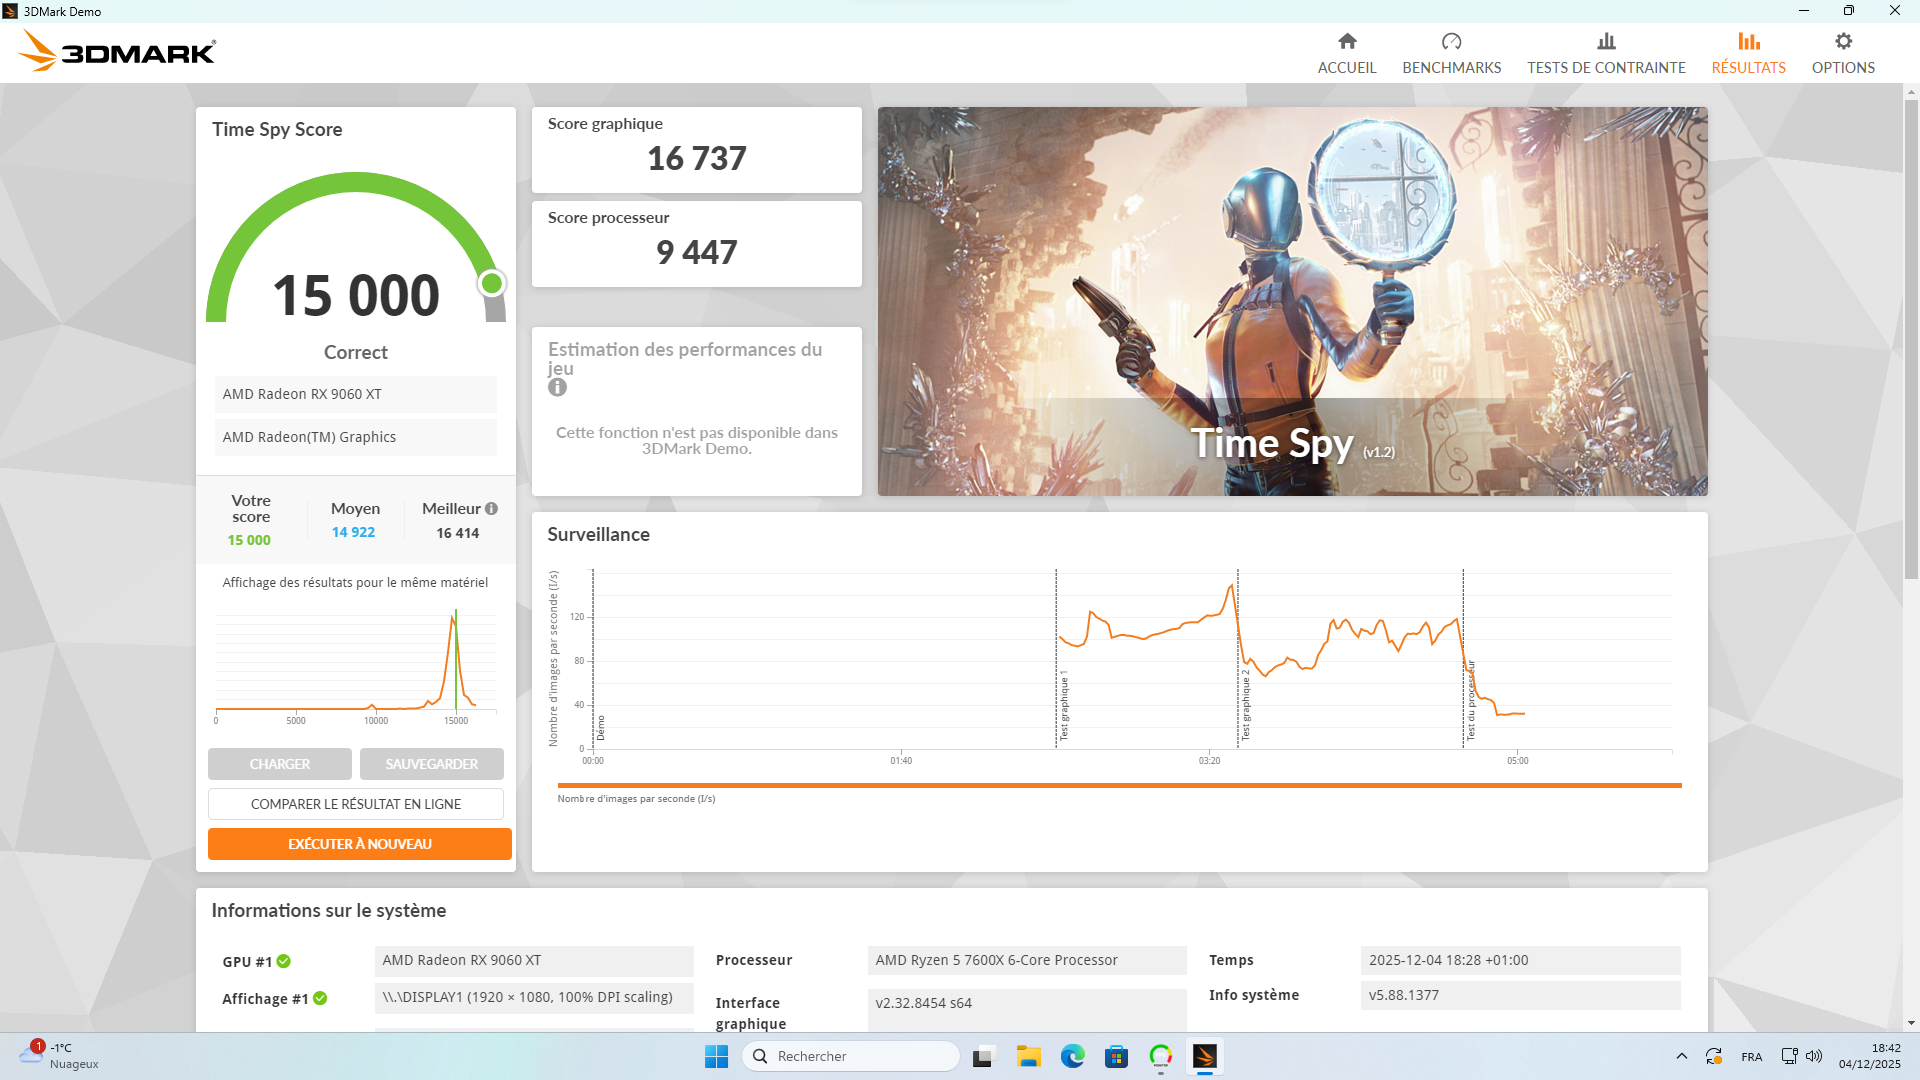The width and height of the screenshot is (1920, 1080).
Task: Click the orange monitoring timeline bar
Action: 1119,786
